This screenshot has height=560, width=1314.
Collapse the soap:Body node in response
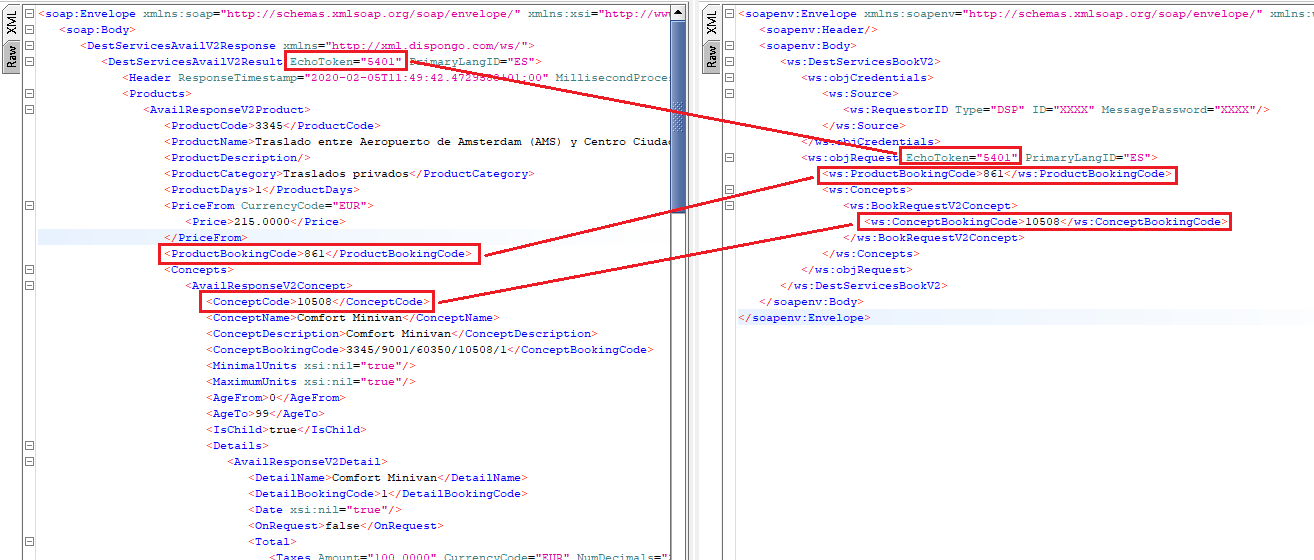tap(29, 30)
